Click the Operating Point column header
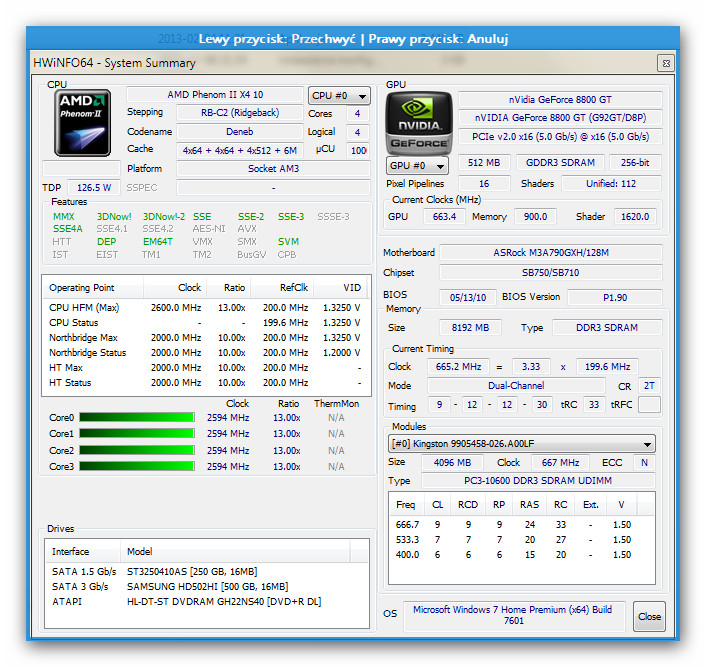The height and width of the screenshot is (667, 706). pyautogui.click(x=93, y=288)
